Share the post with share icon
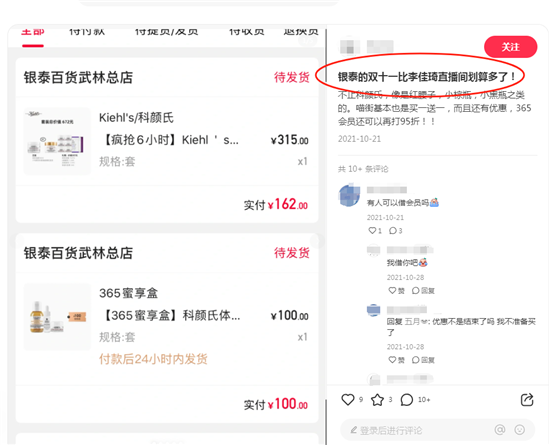 (x=527, y=399)
